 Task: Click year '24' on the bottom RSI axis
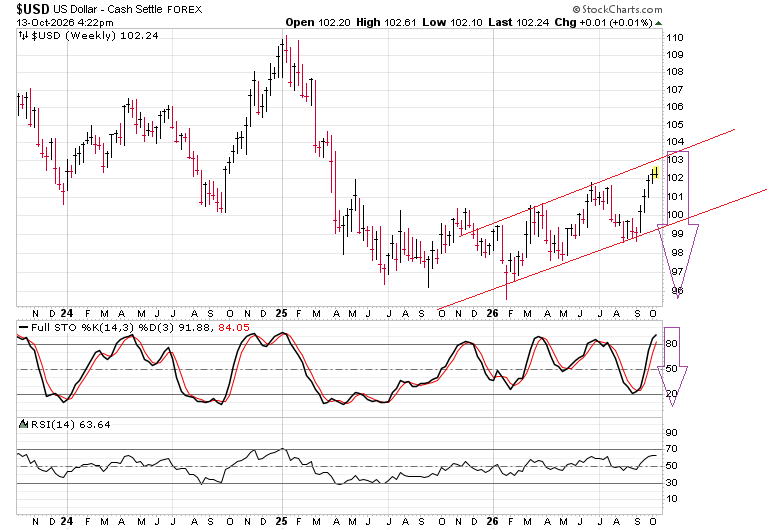(67, 521)
